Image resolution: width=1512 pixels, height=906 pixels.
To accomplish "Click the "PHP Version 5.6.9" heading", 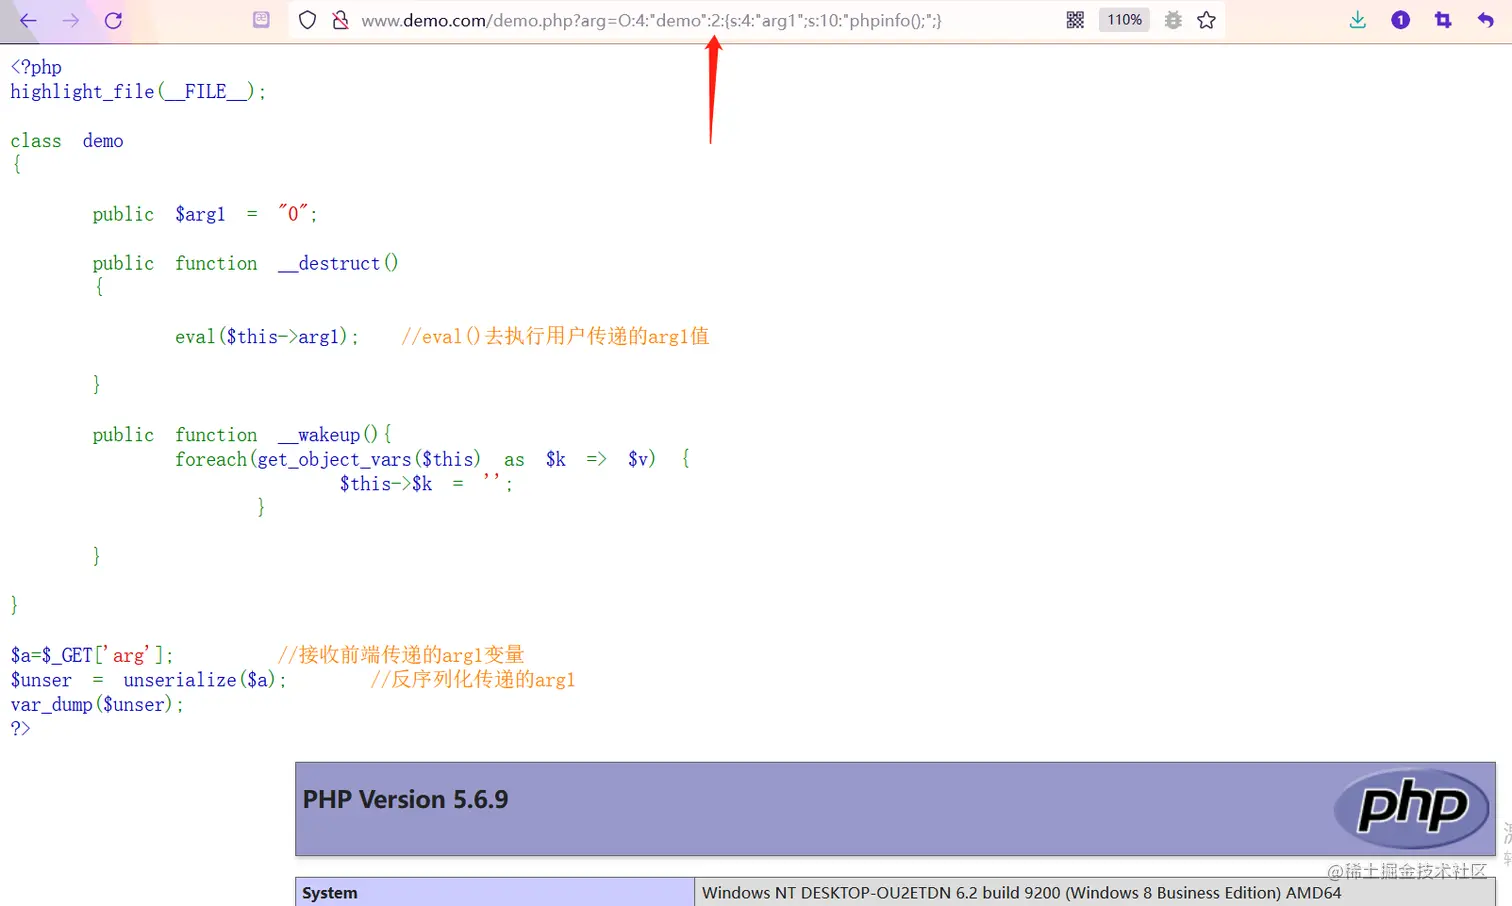I will click(x=405, y=800).
